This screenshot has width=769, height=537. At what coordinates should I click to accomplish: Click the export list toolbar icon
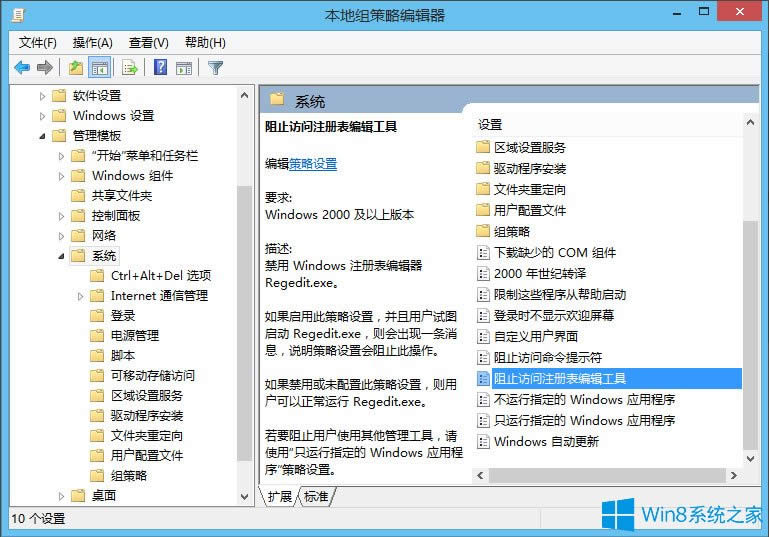130,68
